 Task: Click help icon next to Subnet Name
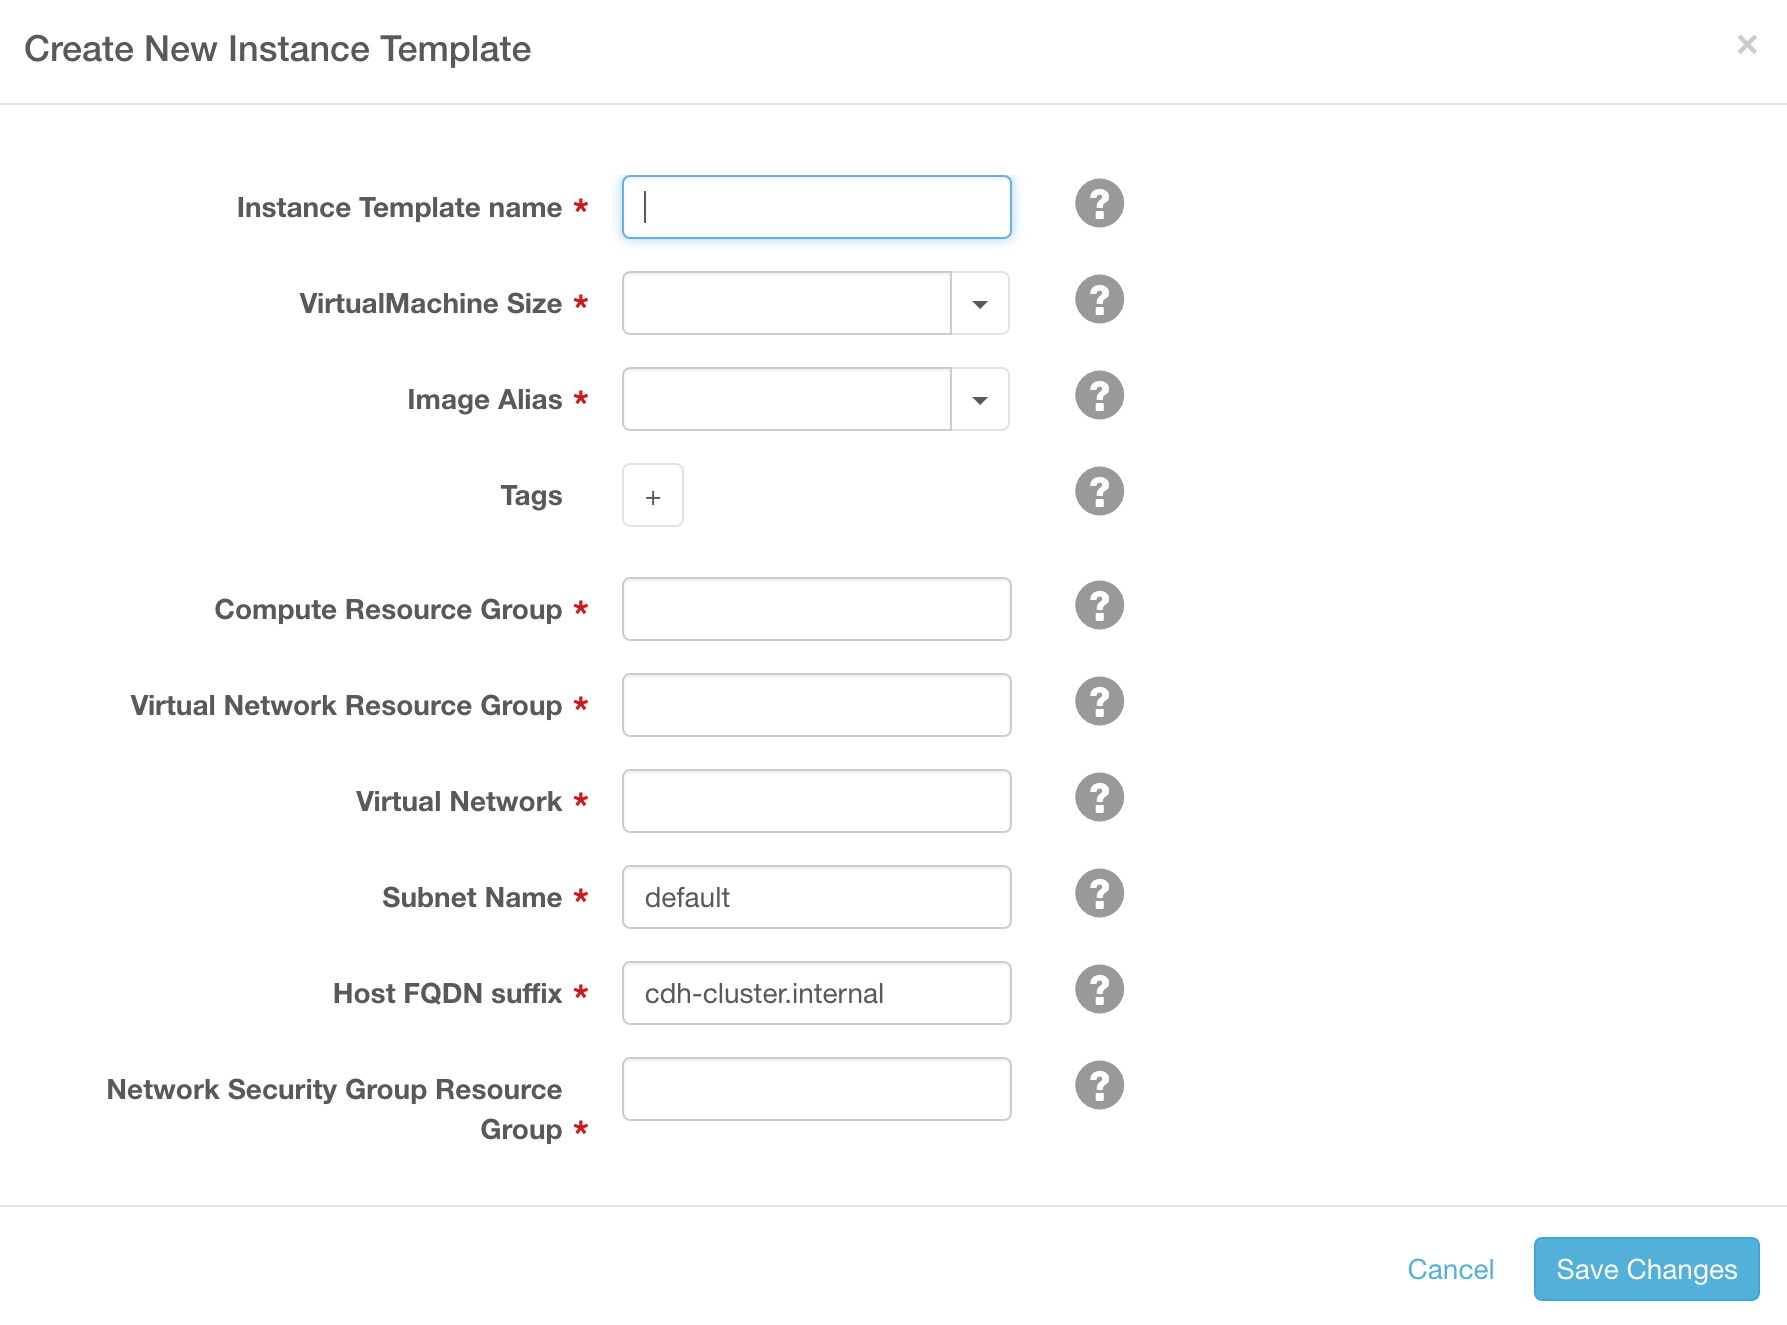[1099, 894]
